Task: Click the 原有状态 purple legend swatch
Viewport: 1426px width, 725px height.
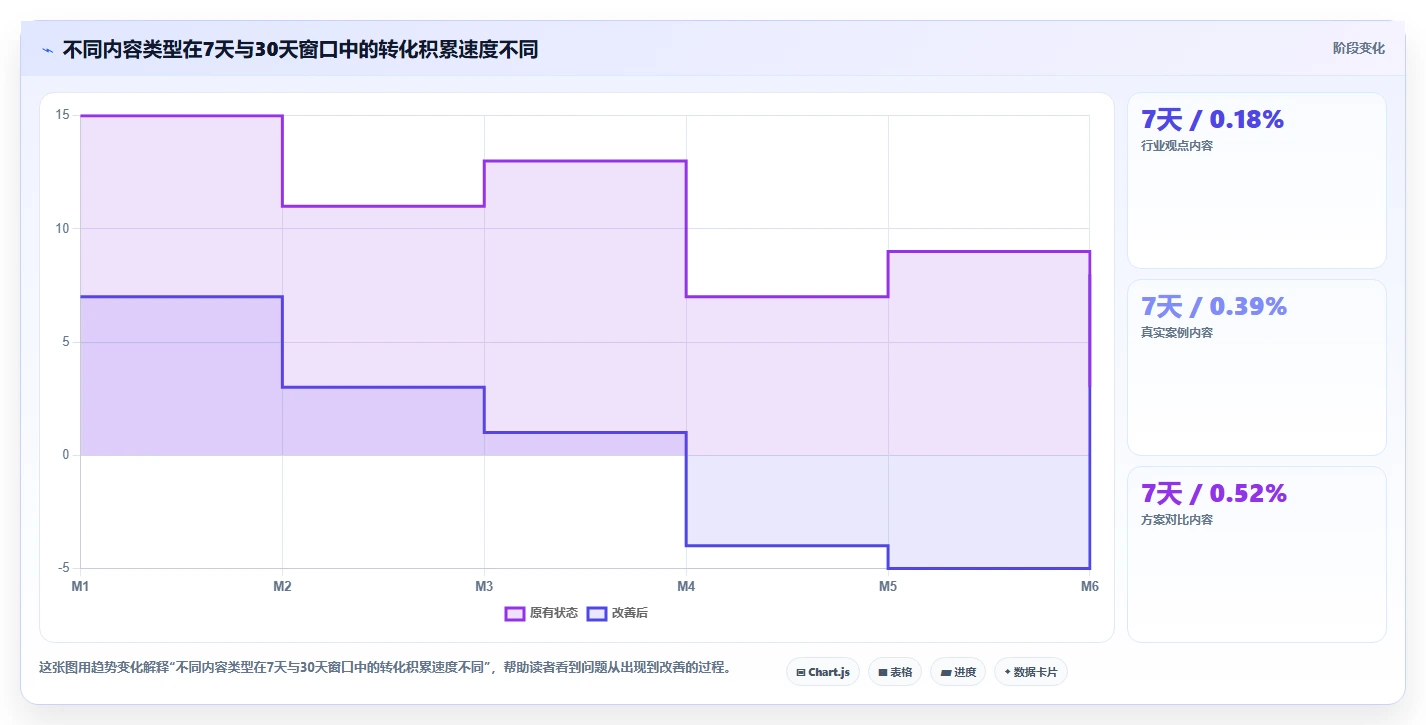Action: [x=515, y=613]
